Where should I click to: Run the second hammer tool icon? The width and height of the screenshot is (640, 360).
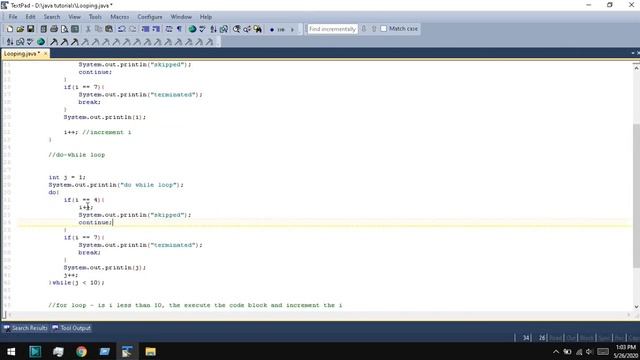click(64, 42)
